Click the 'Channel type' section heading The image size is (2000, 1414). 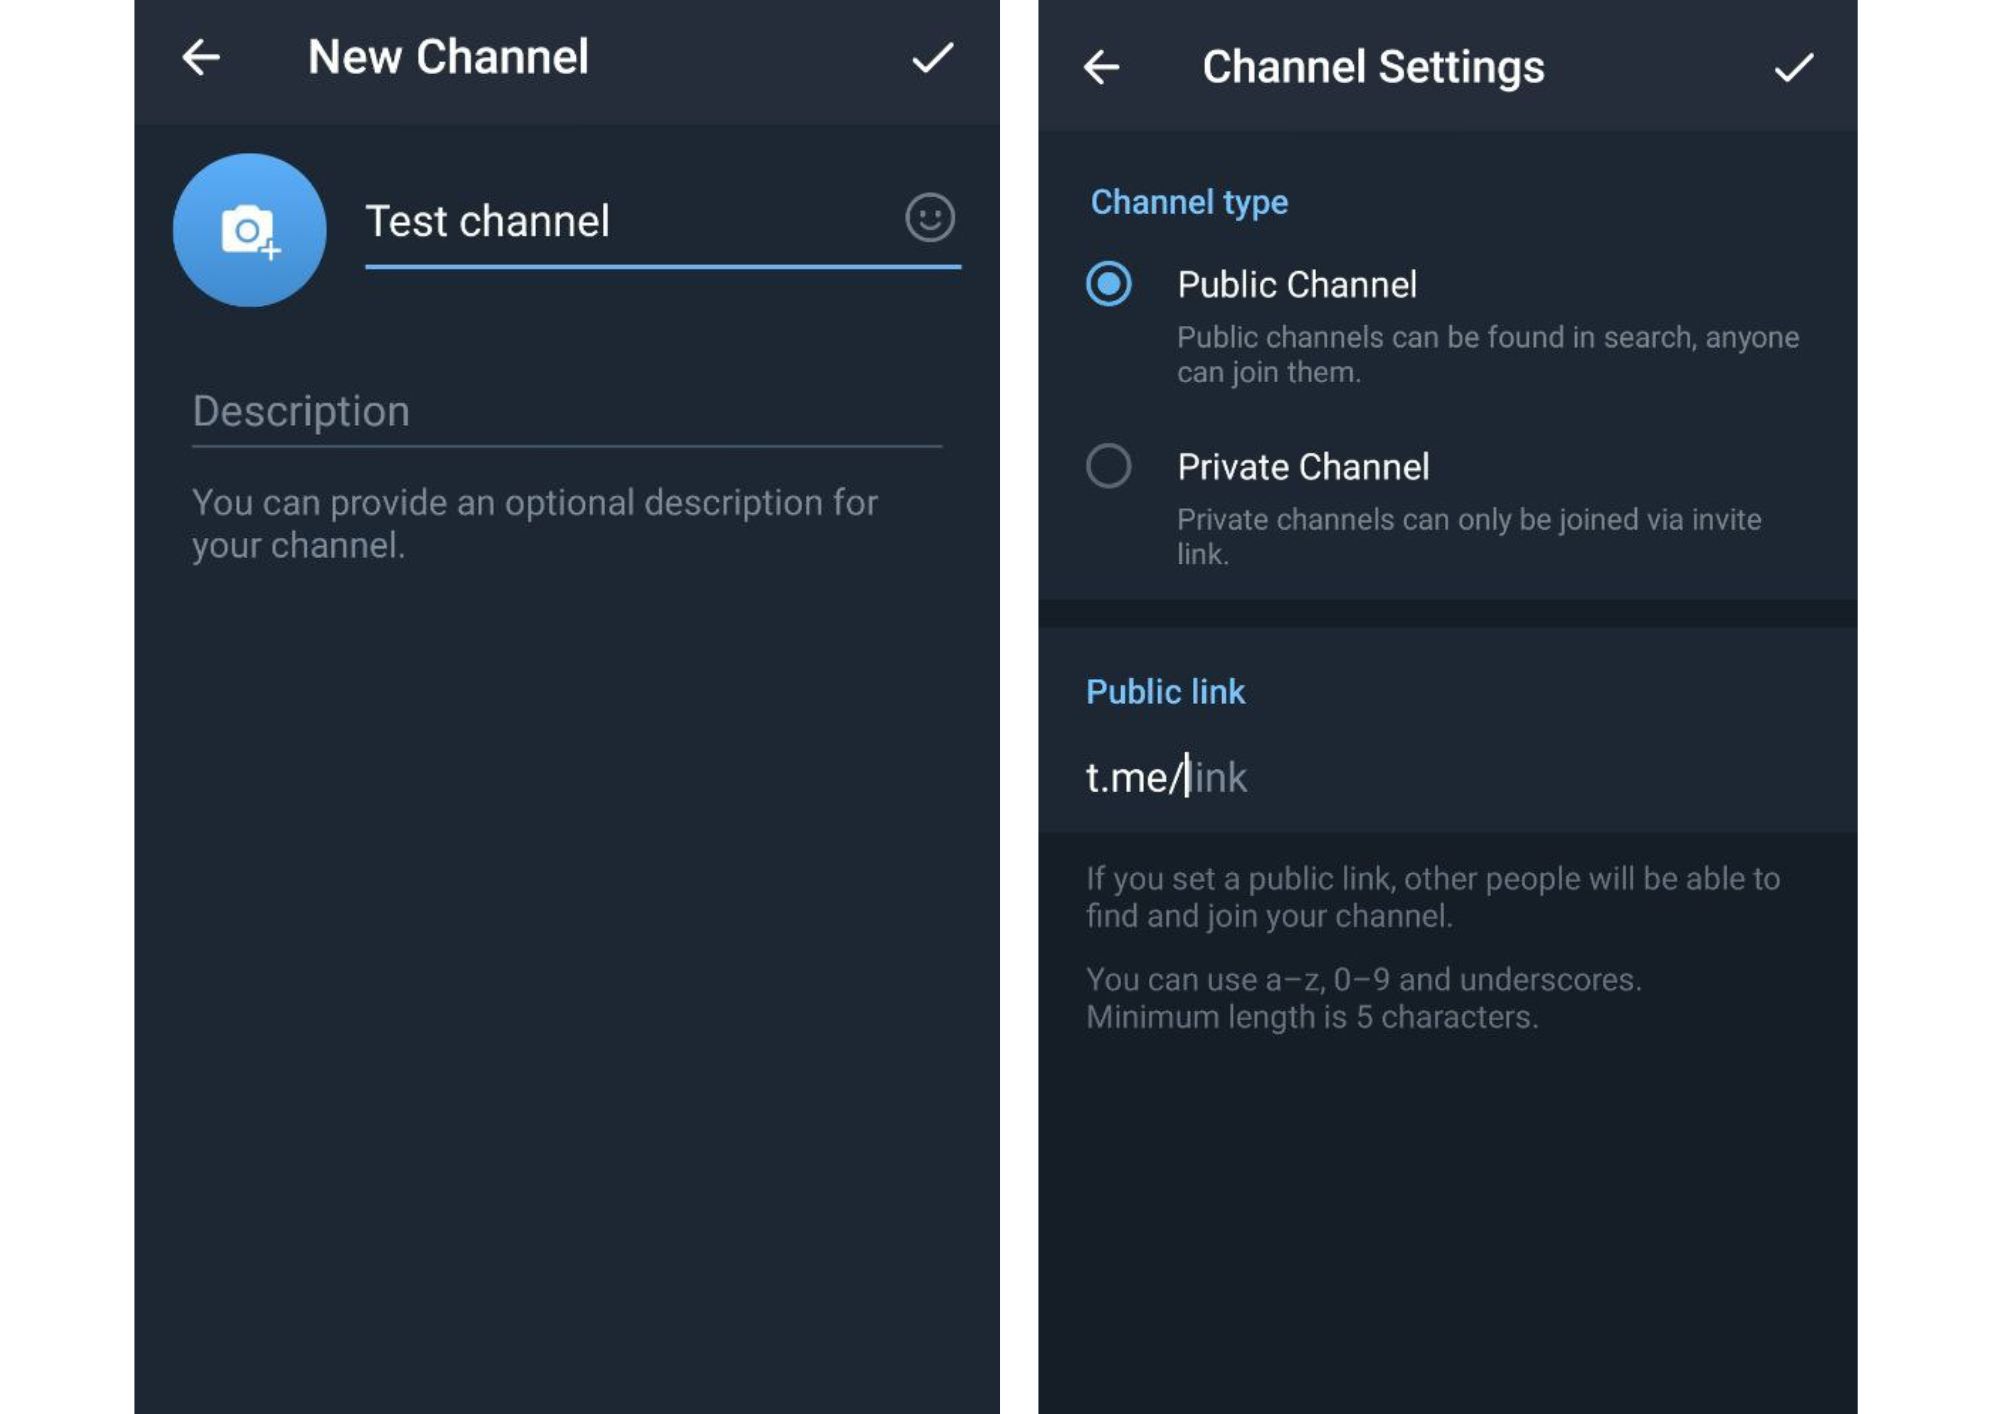[x=1188, y=202]
